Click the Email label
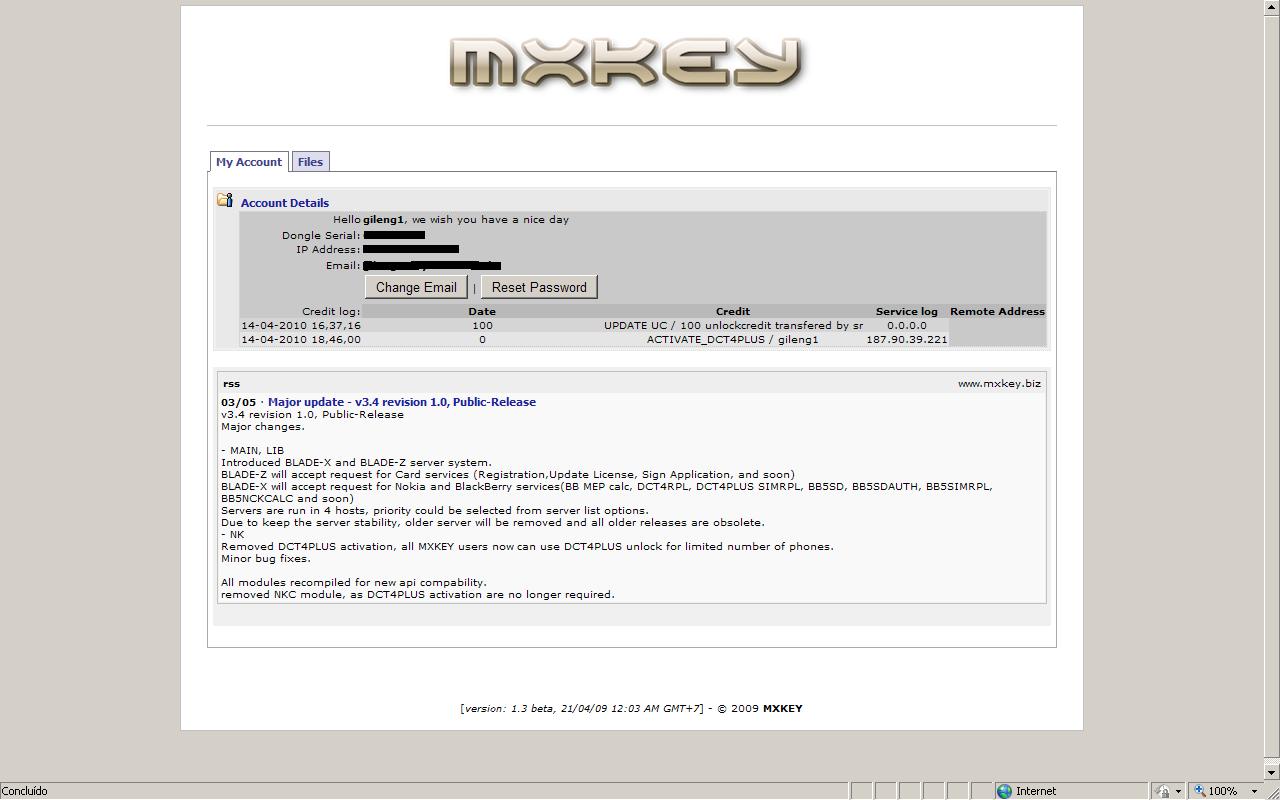The width and height of the screenshot is (1280, 800). pos(343,265)
